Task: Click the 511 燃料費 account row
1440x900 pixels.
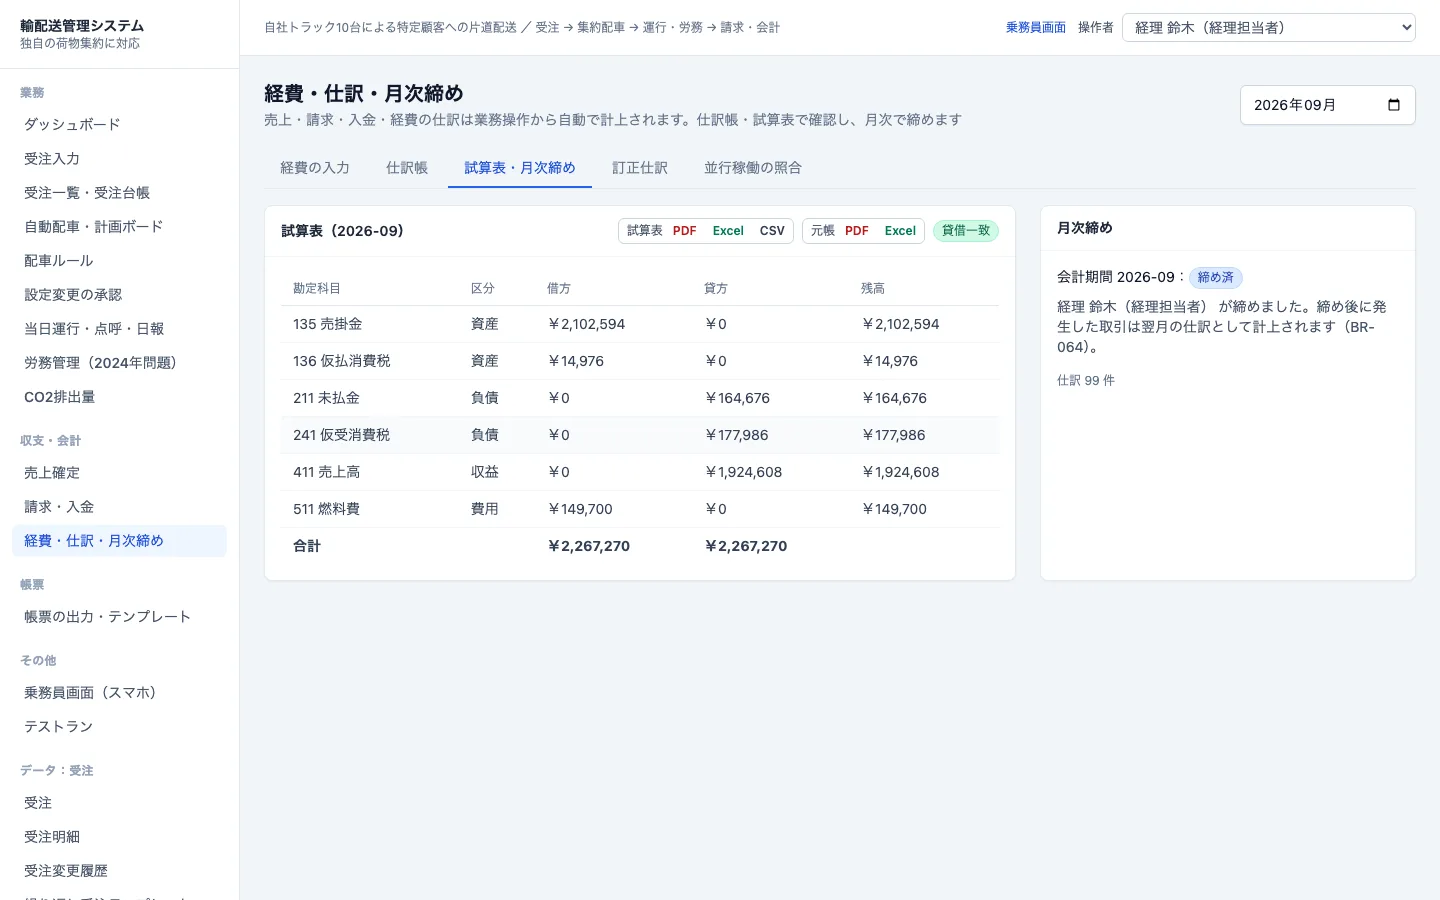Action: tap(640, 509)
